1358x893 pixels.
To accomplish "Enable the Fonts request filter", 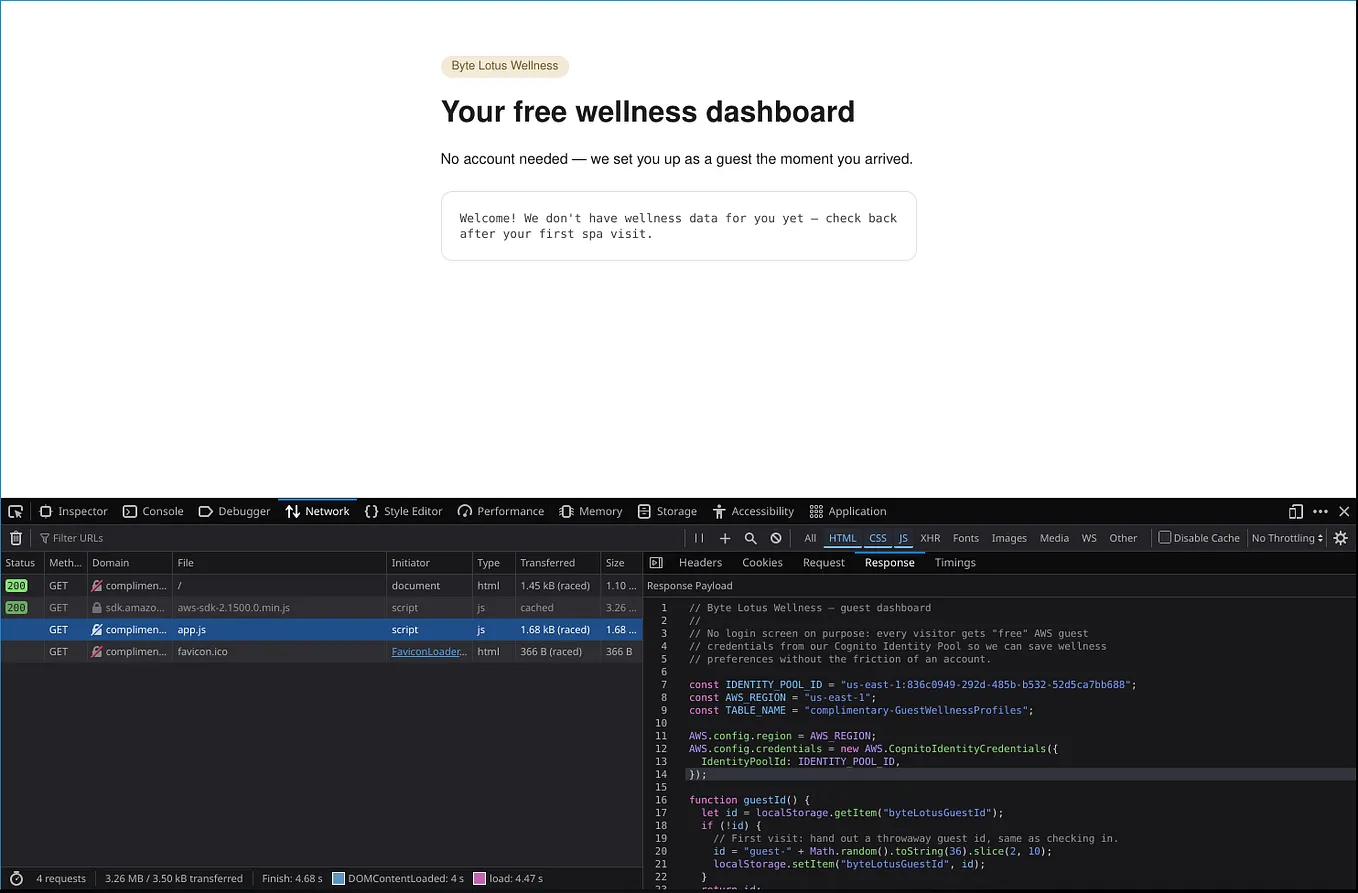I will (x=966, y=538).
